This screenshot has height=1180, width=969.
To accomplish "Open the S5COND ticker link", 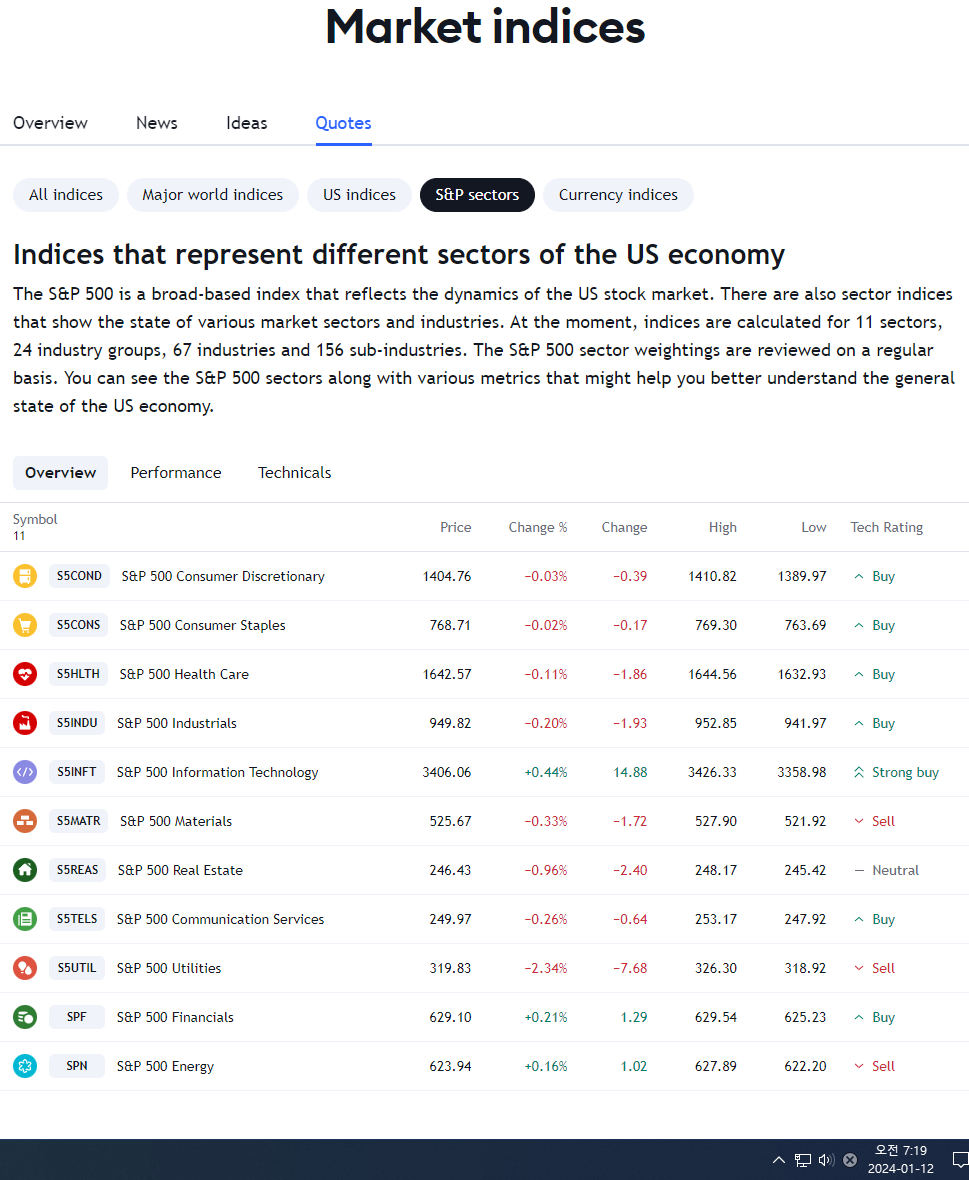I will coord(79,576).
